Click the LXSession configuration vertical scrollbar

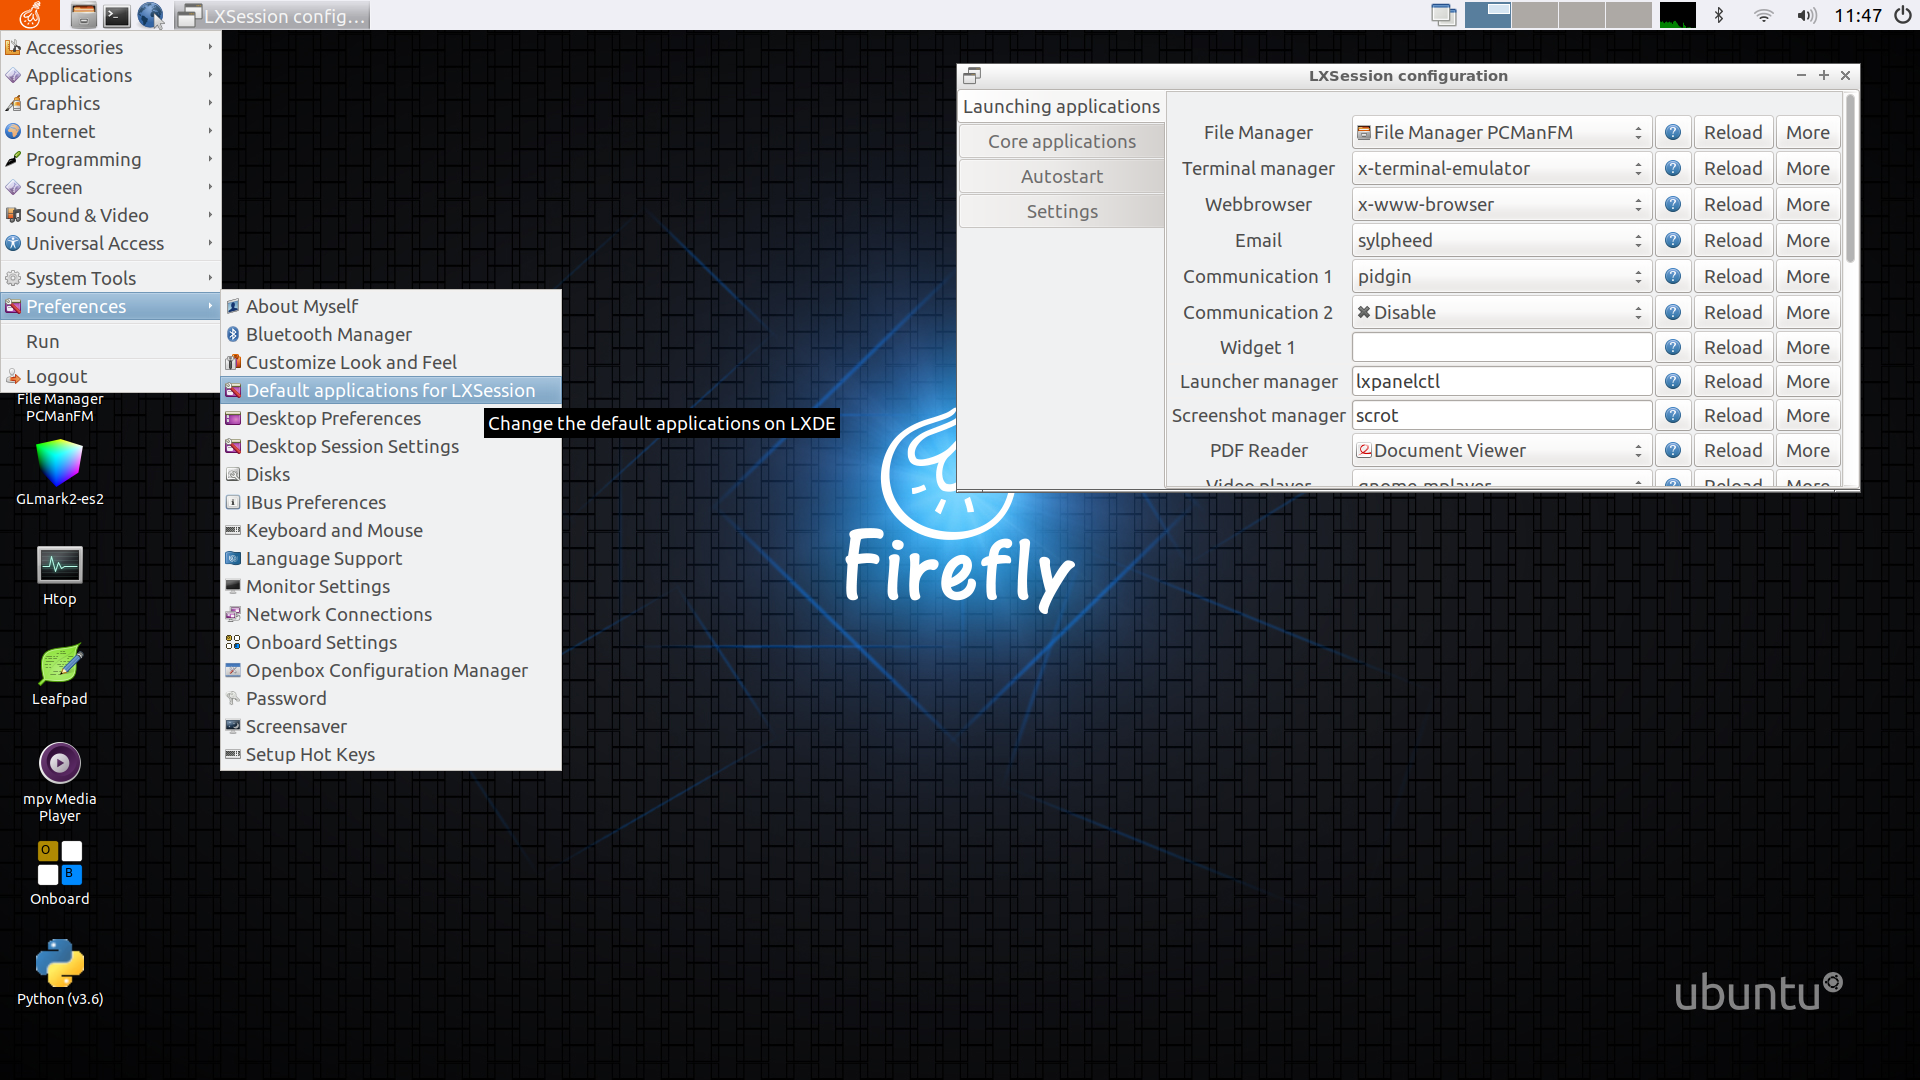[1850, 180]
